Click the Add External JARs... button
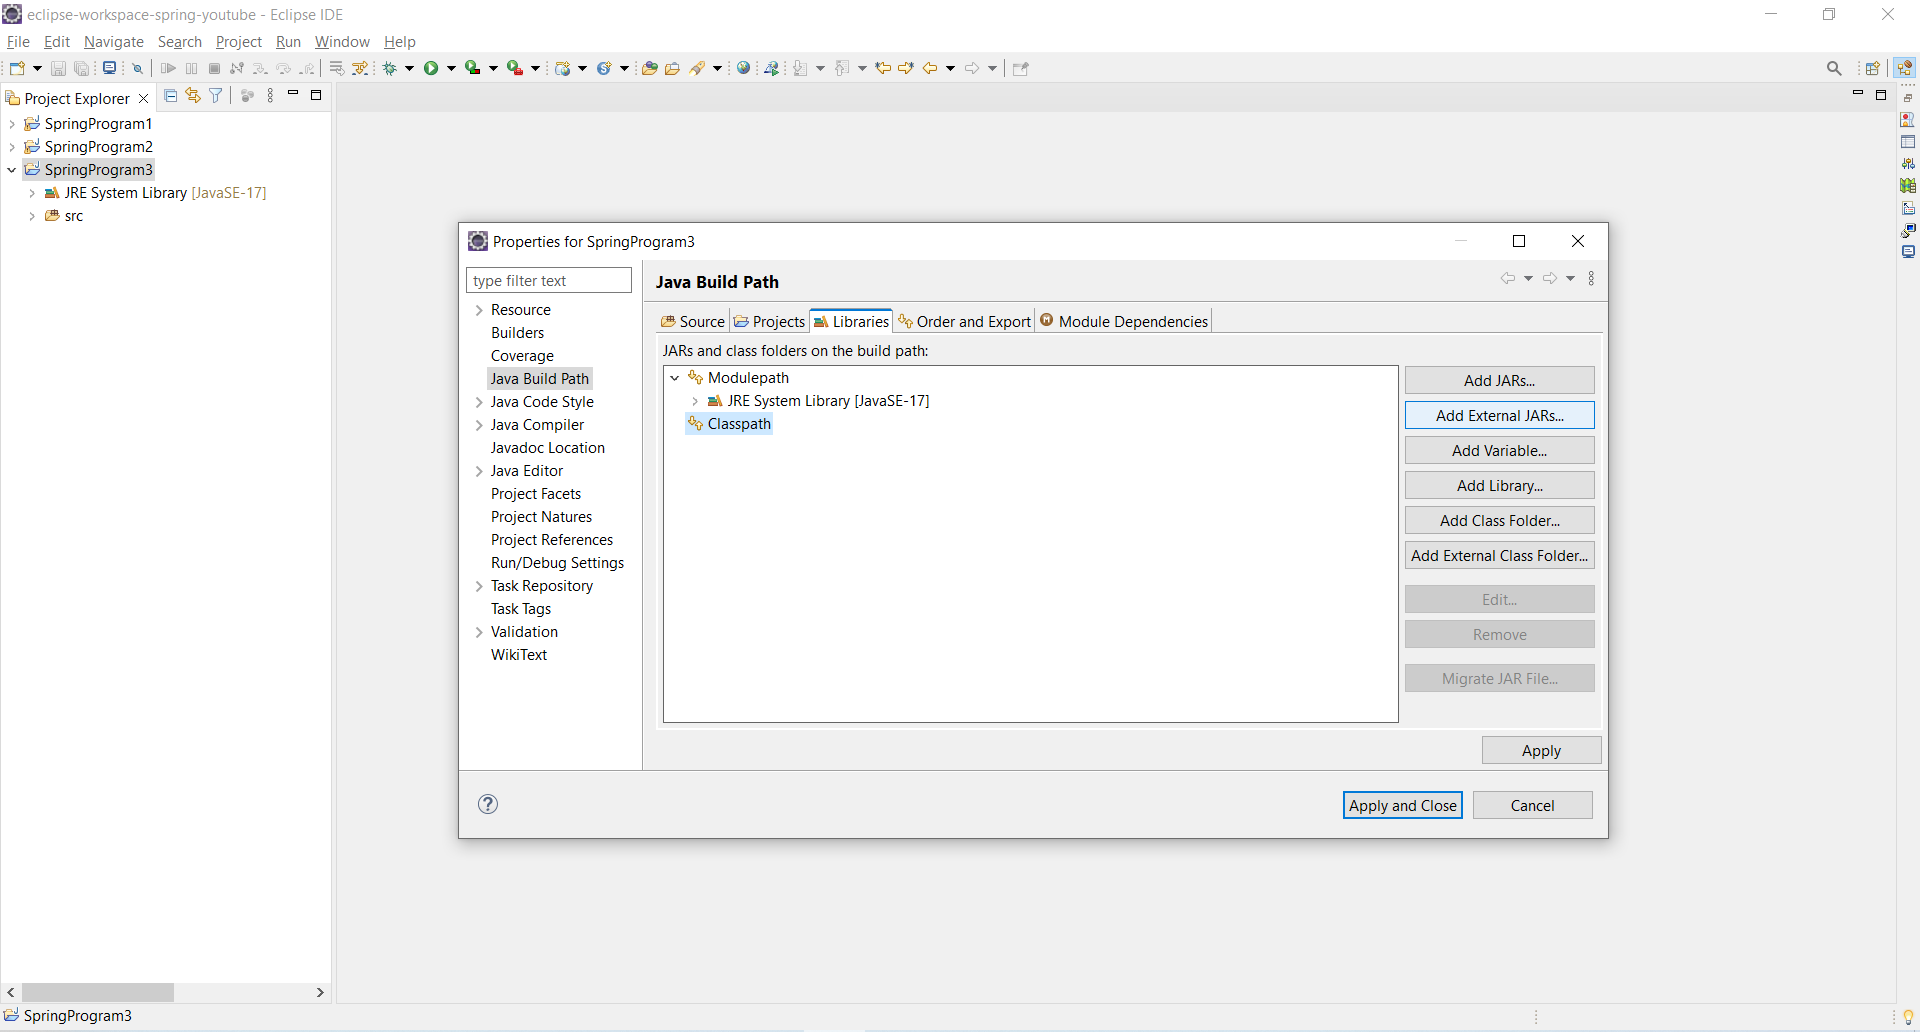1920x1032 pixels. [1499, 415]
